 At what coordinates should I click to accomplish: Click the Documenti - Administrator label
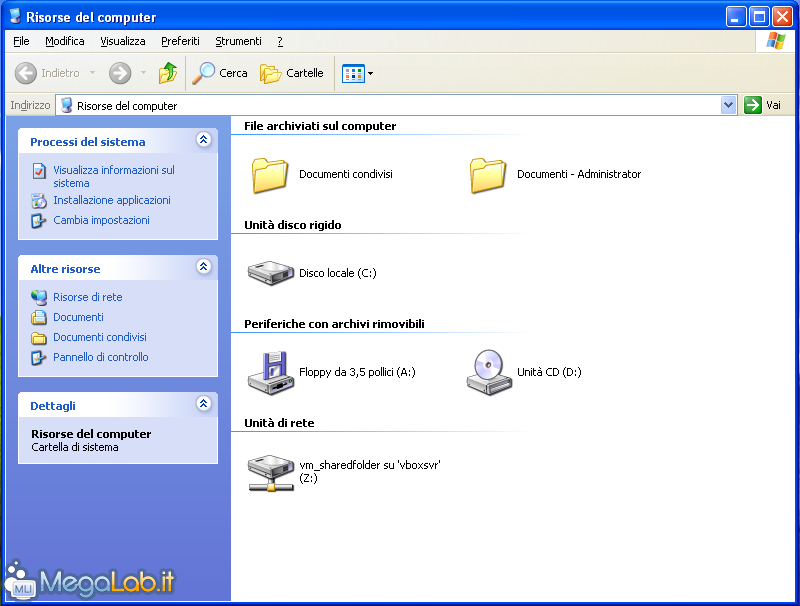(579, 174)
